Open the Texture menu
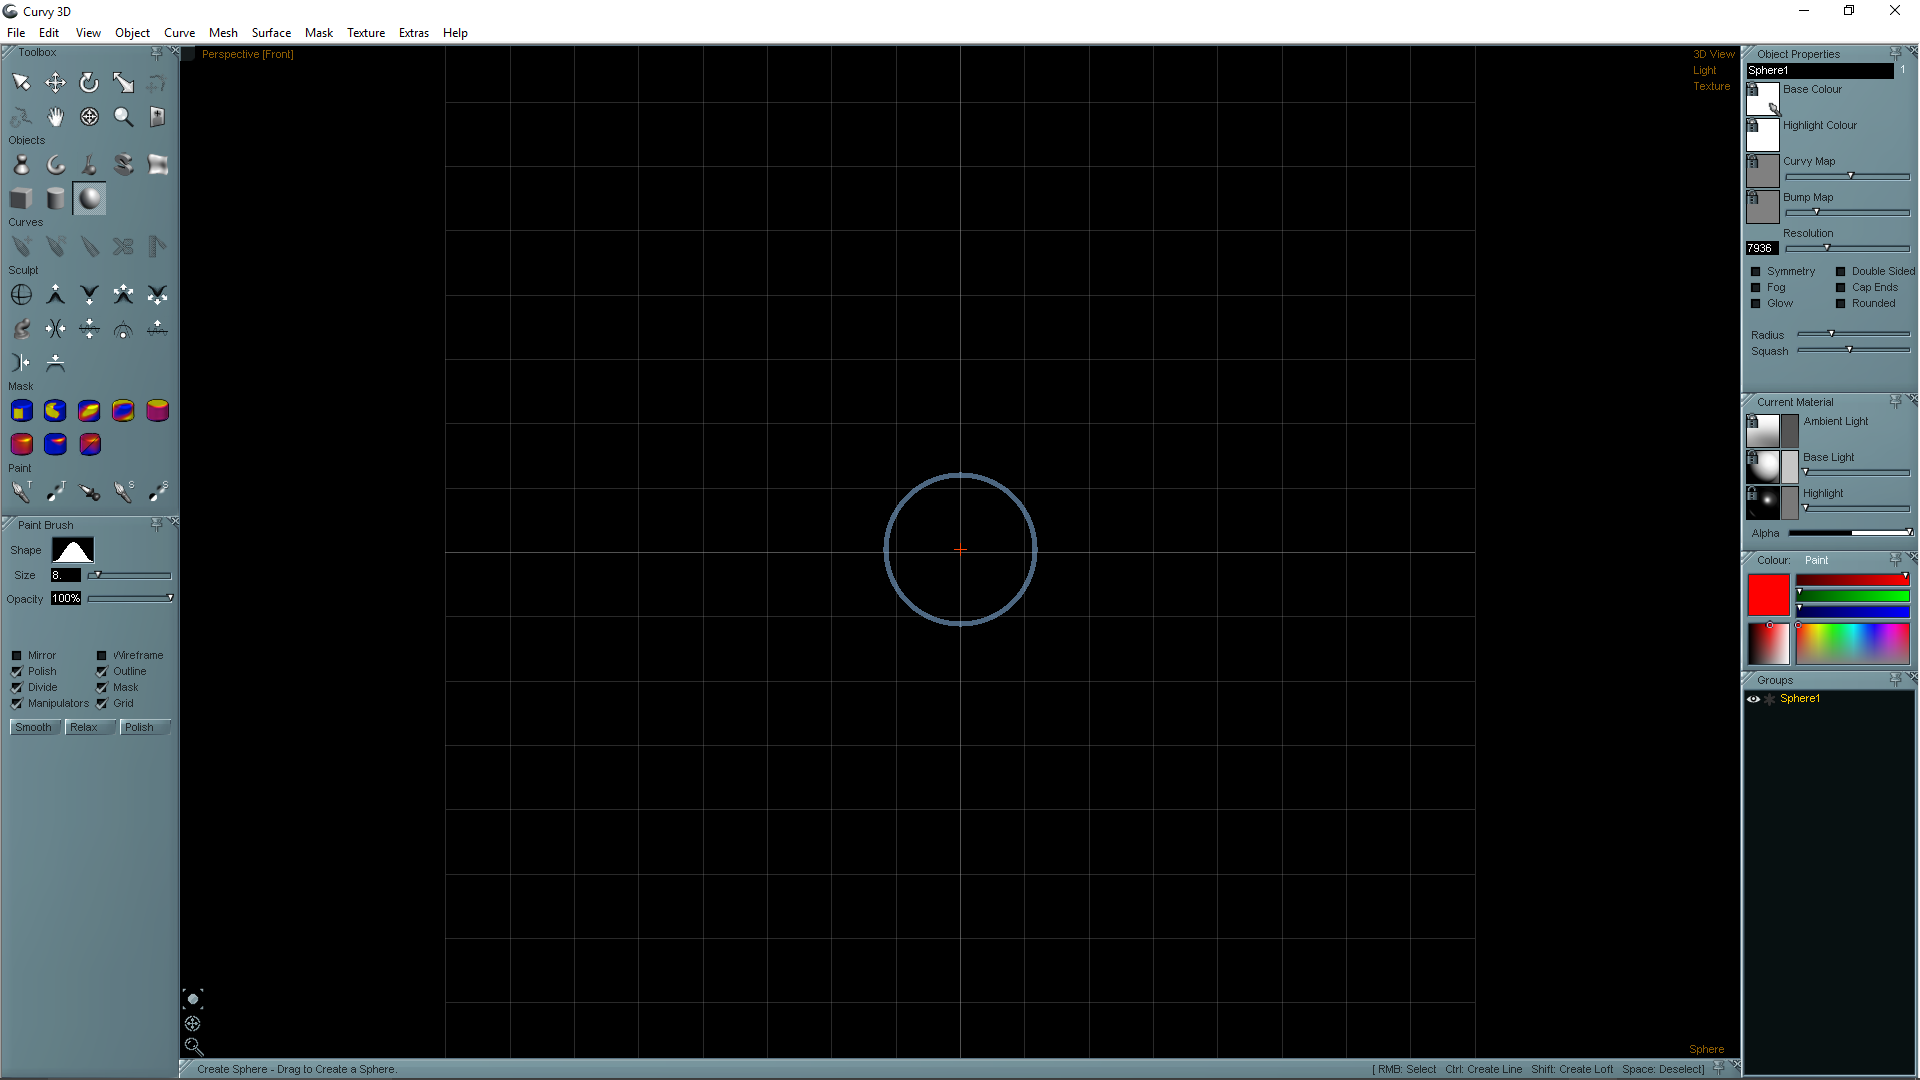This screenshot has height=1080, width=1920. pyautogui.click(x=365, y=33)
